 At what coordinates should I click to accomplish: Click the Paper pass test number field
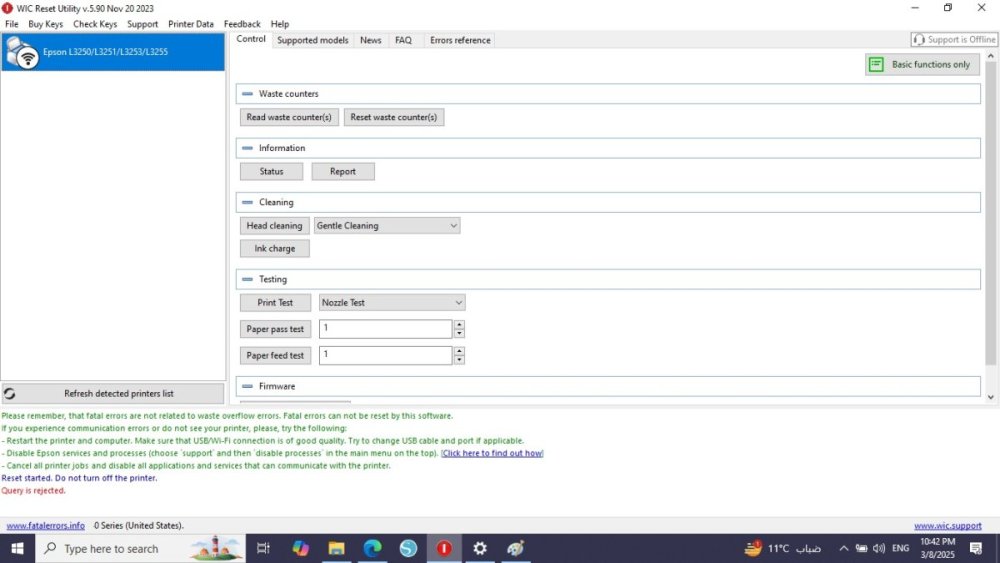(x=385, y=329)
